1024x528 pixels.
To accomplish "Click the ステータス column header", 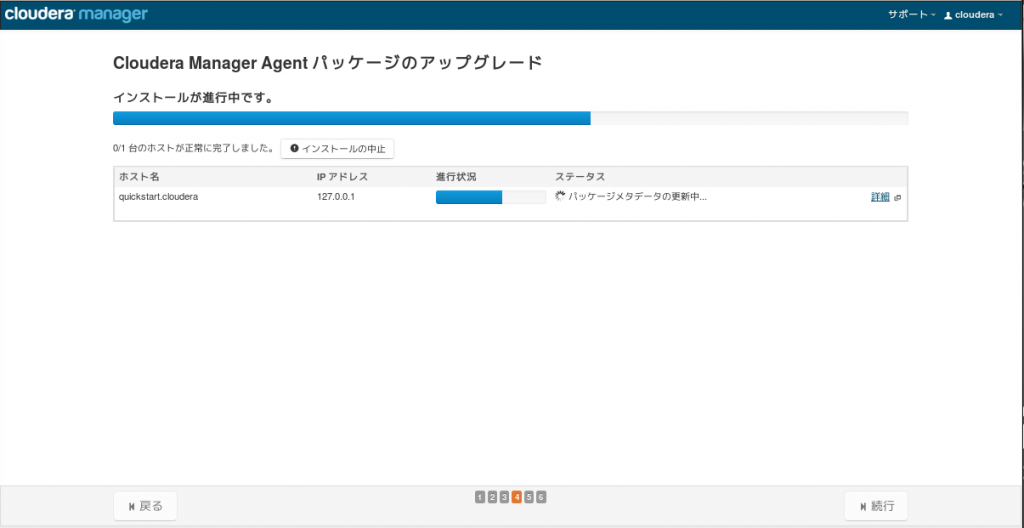I will pos(580,177).
